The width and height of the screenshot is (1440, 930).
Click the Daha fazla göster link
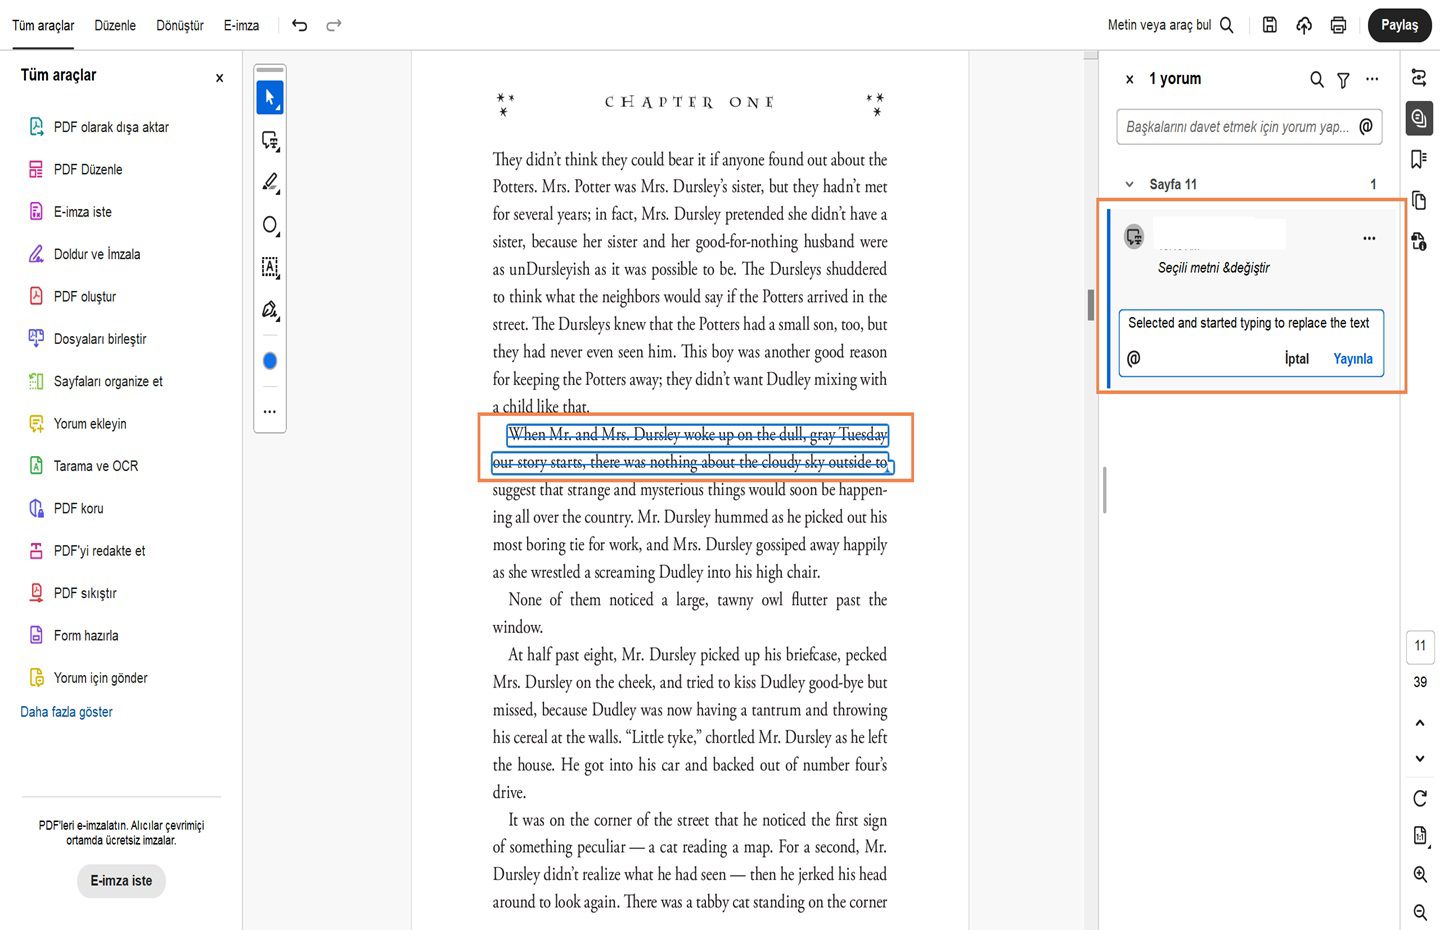point(67,712)
